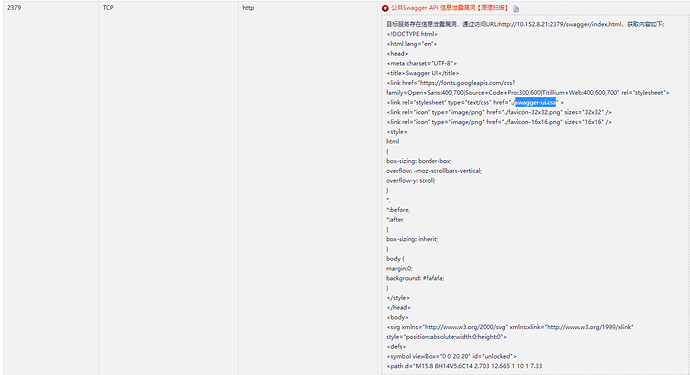This screenshot has width=690, height=375.
Task: Click the *:before, selector line
Action: [398, 210]
